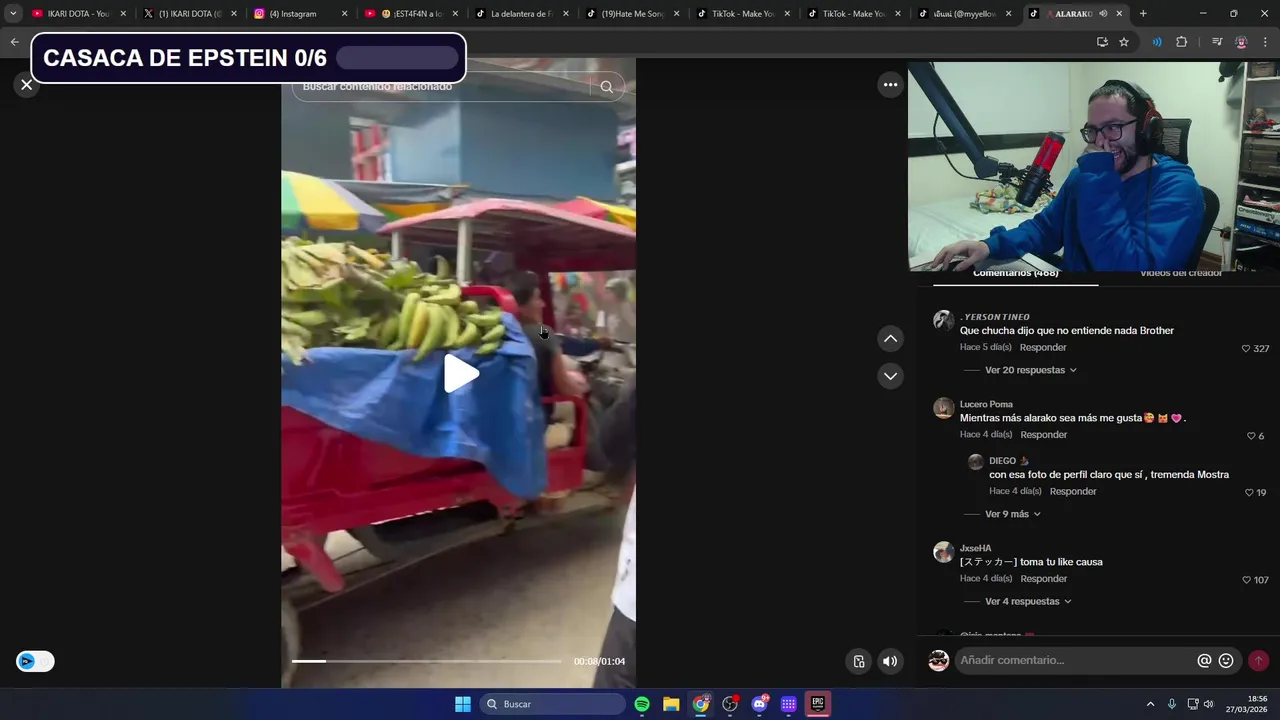The width and height of the screenshot is (1280, 720).
Task: Go to the previous video with up arrow
Action: pyautogui.click(x=890, y=339)
